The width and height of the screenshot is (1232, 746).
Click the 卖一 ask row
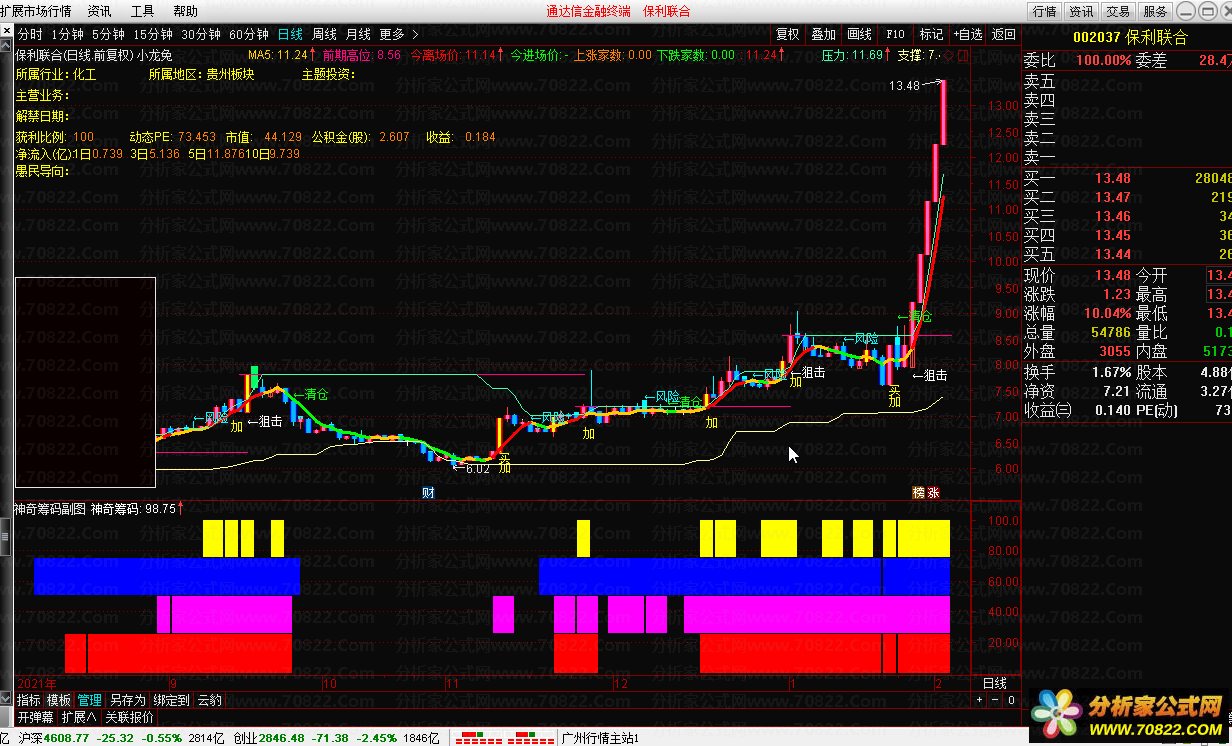pyautogui.click(x=1127, y=158)
